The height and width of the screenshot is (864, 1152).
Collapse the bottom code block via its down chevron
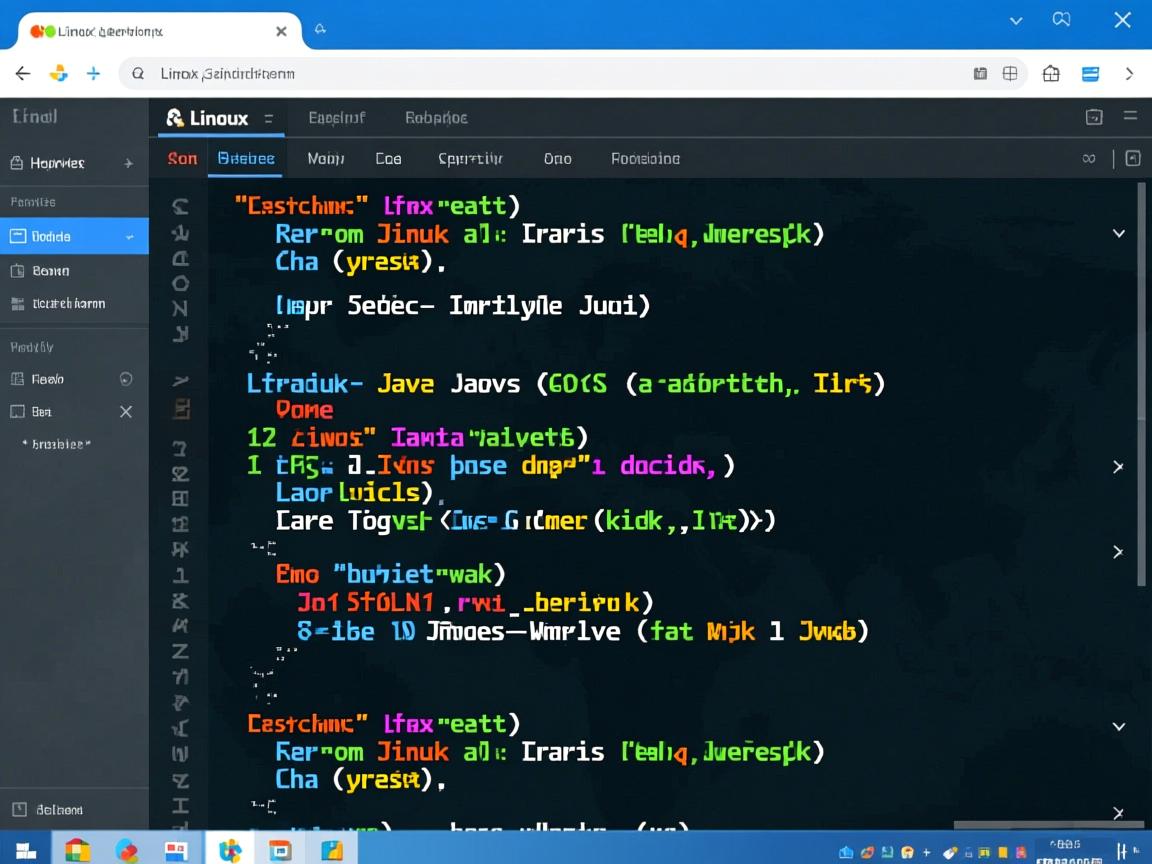pos(1118,726)
